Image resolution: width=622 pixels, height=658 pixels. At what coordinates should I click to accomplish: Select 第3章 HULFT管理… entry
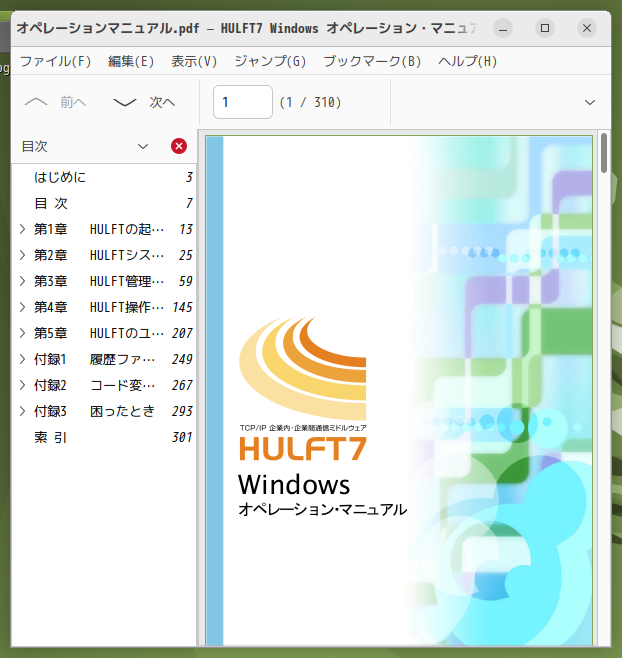coord(104,281)
